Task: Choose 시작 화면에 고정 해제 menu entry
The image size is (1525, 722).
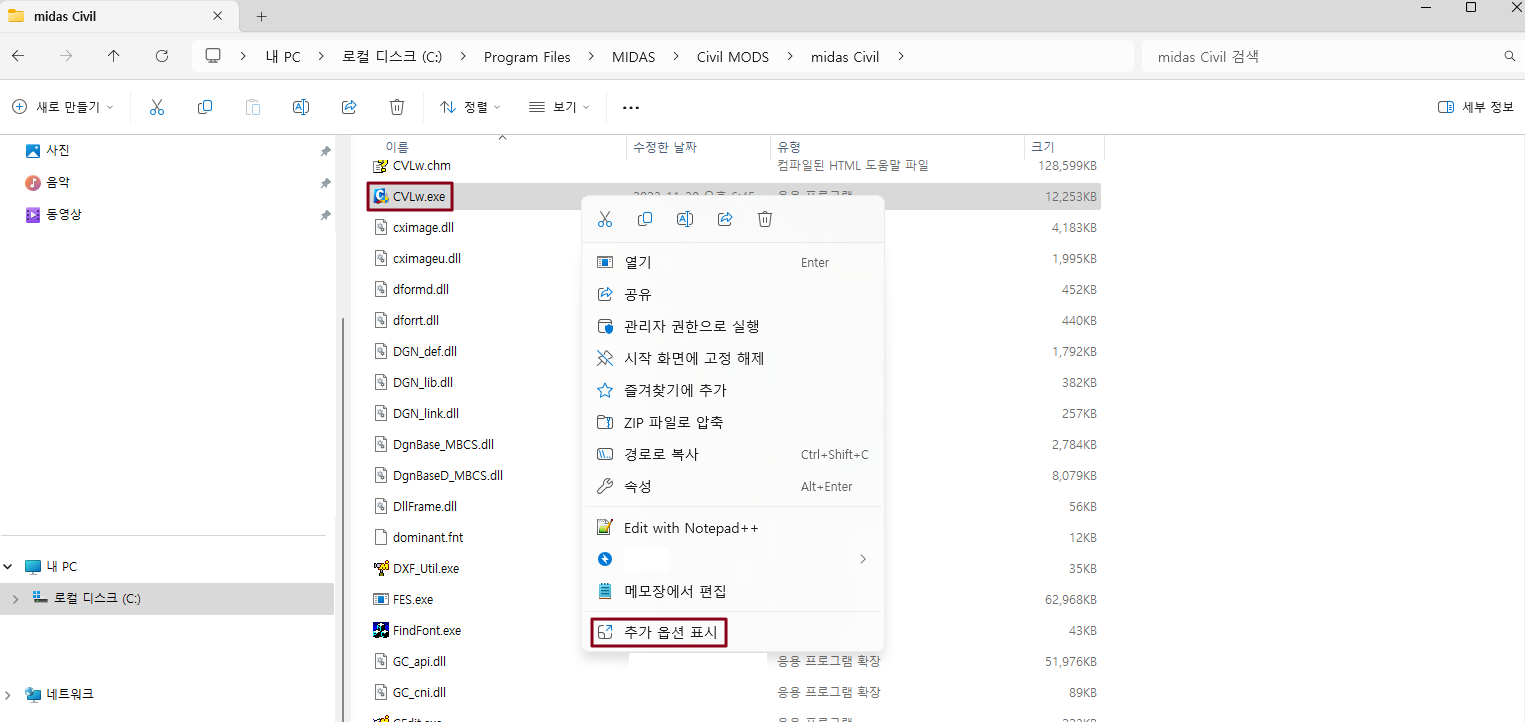Action: 733,358
